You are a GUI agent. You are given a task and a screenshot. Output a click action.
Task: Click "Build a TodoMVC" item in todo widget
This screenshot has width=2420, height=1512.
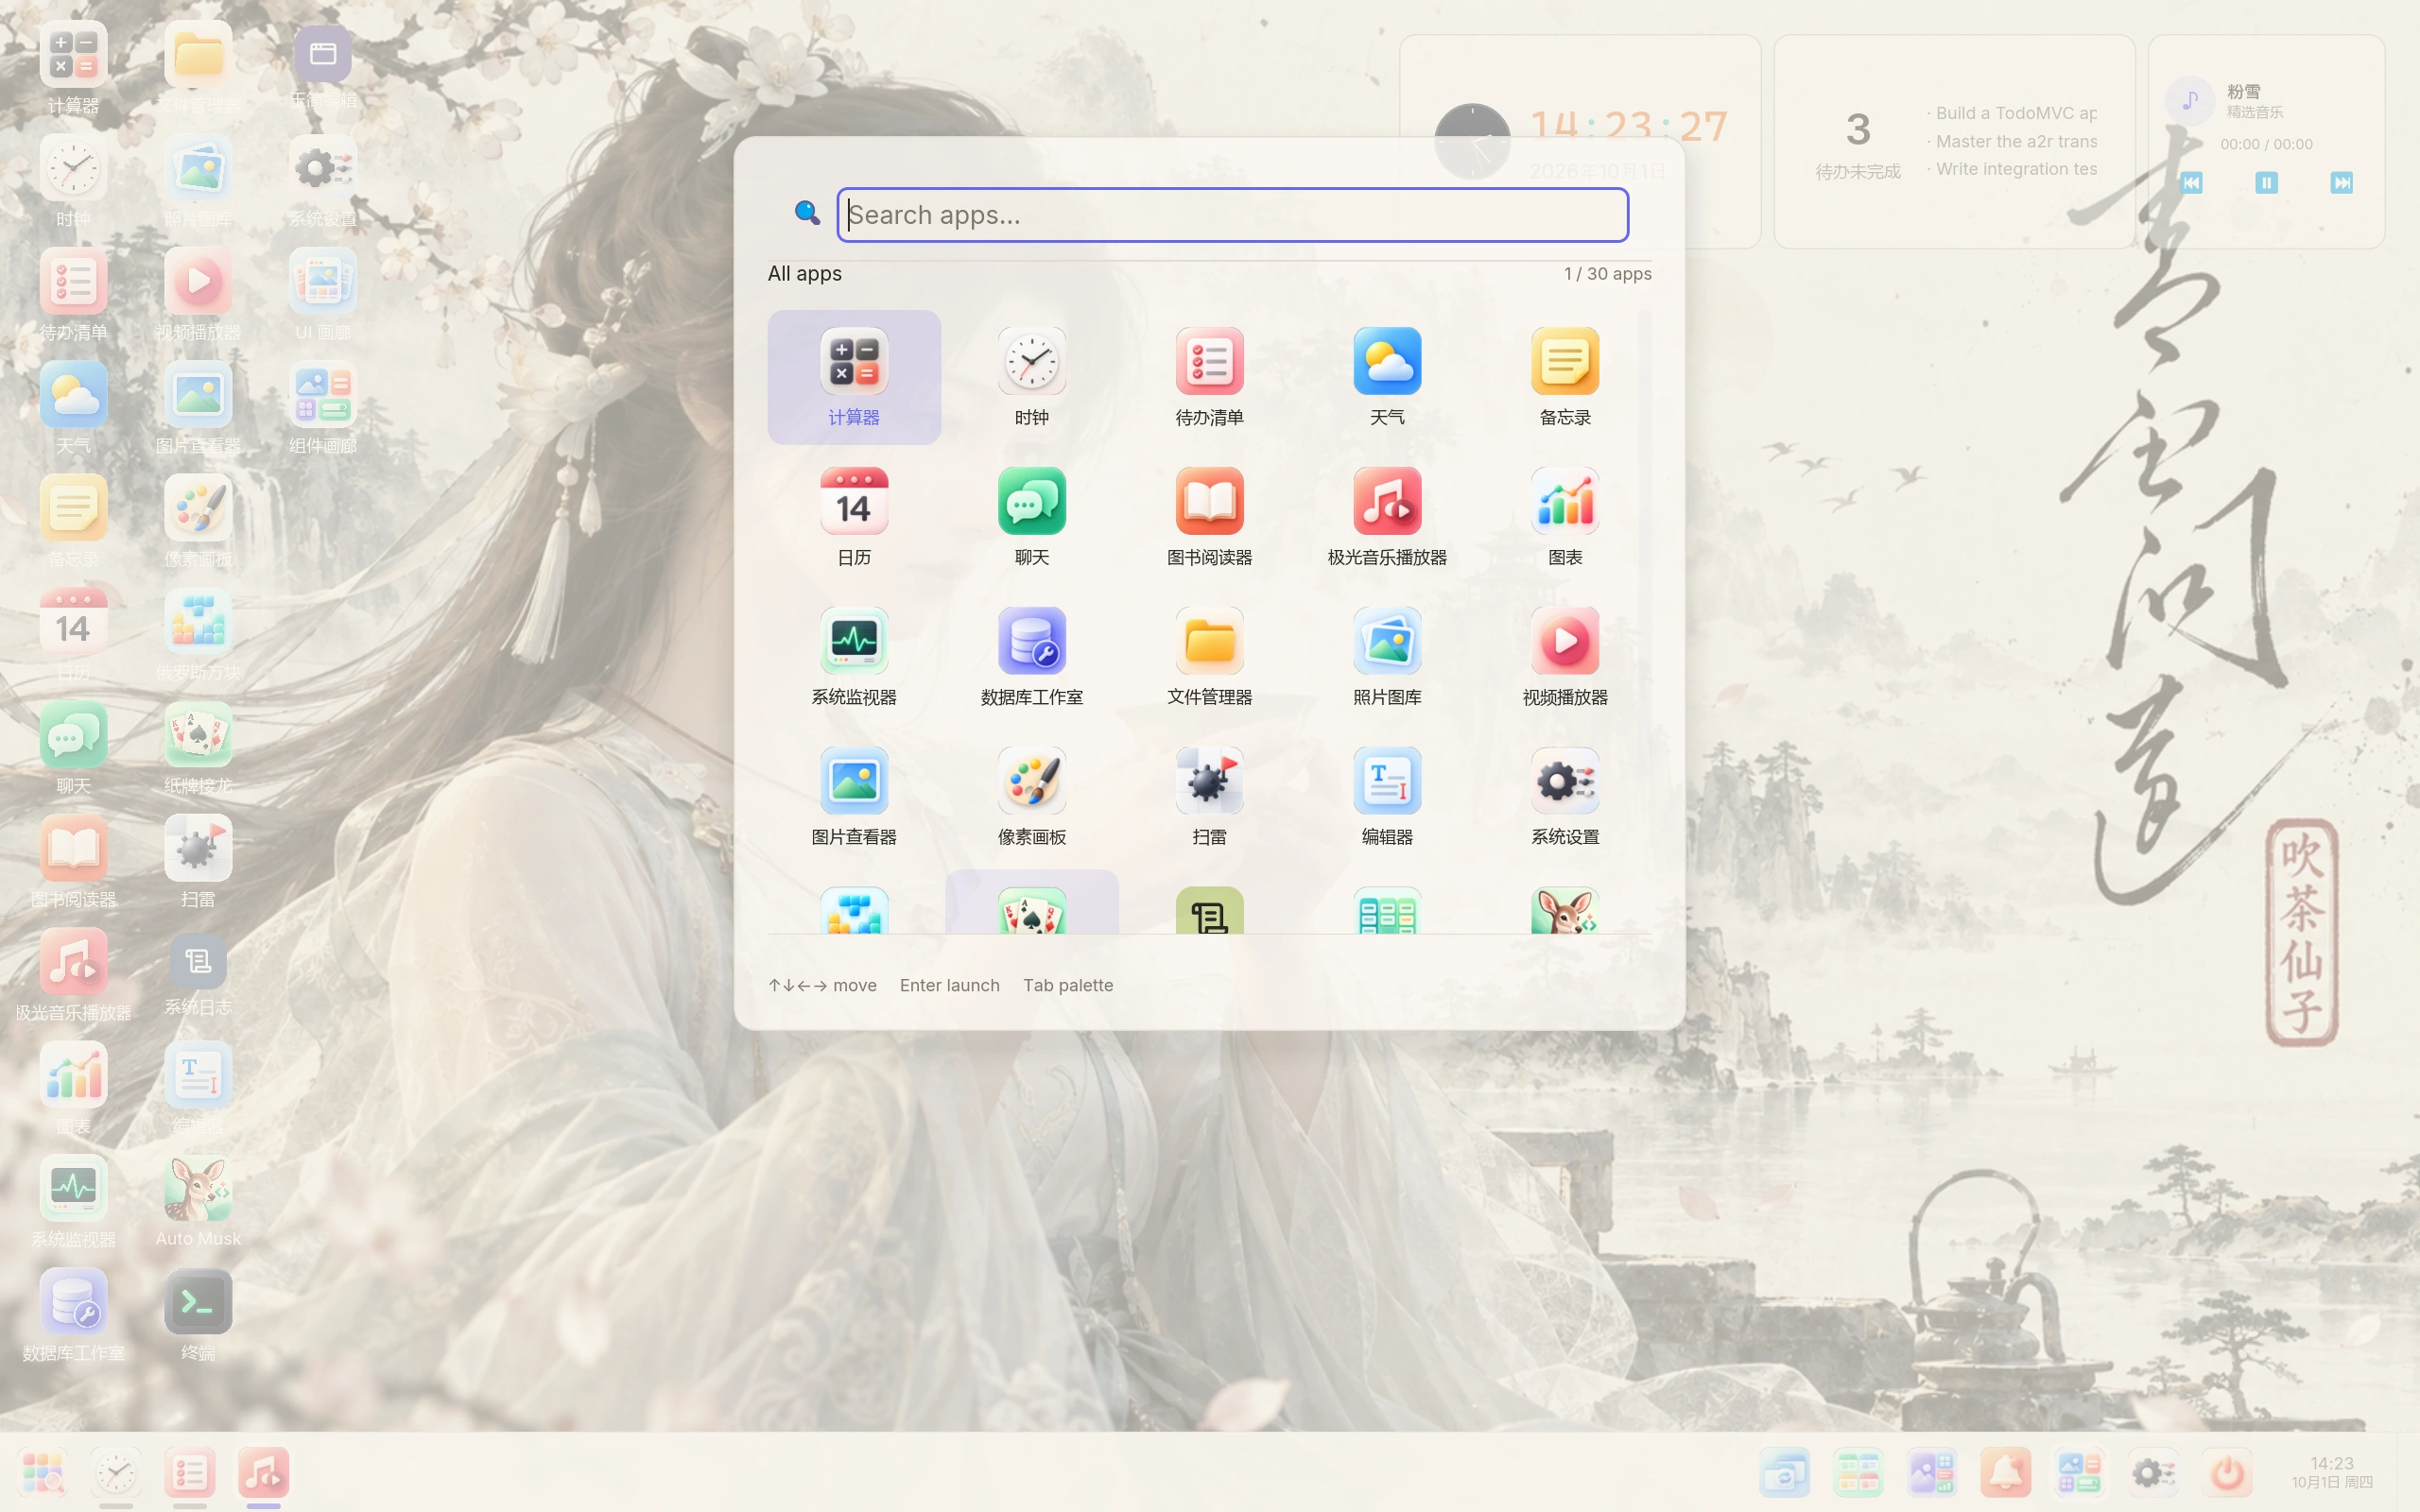click(2012, 113)
